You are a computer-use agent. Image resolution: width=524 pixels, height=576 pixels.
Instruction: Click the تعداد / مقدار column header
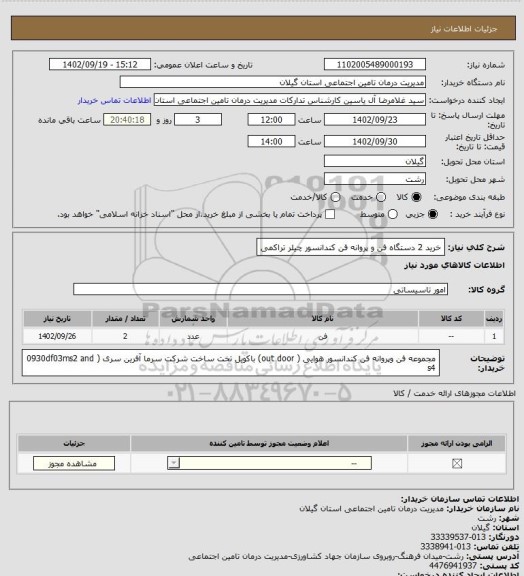pos(125,318)
